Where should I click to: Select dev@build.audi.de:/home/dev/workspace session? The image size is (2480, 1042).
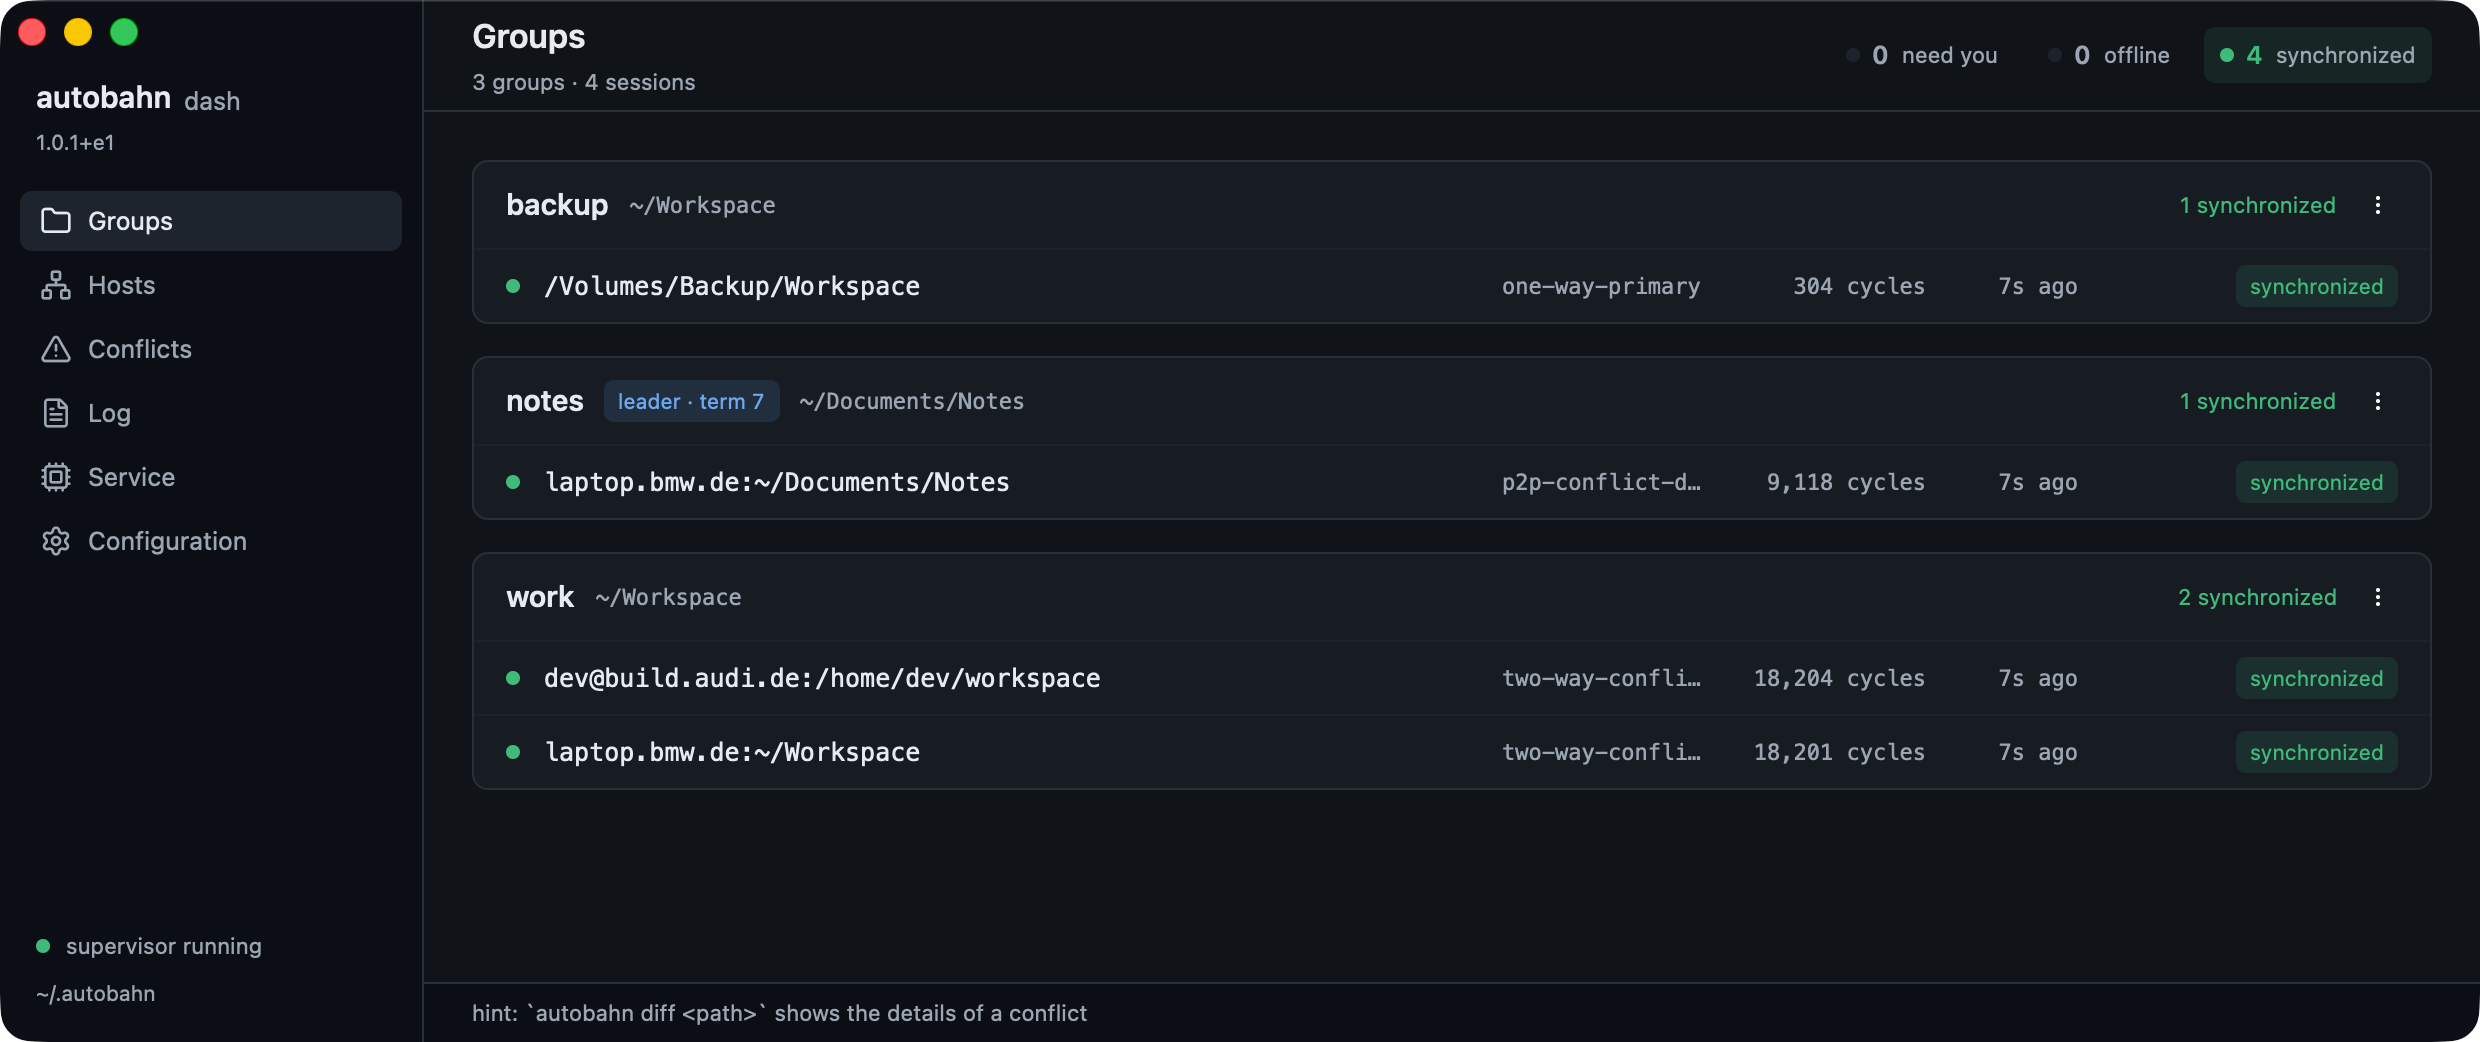pyautogui.click(x=1452, y=678)
